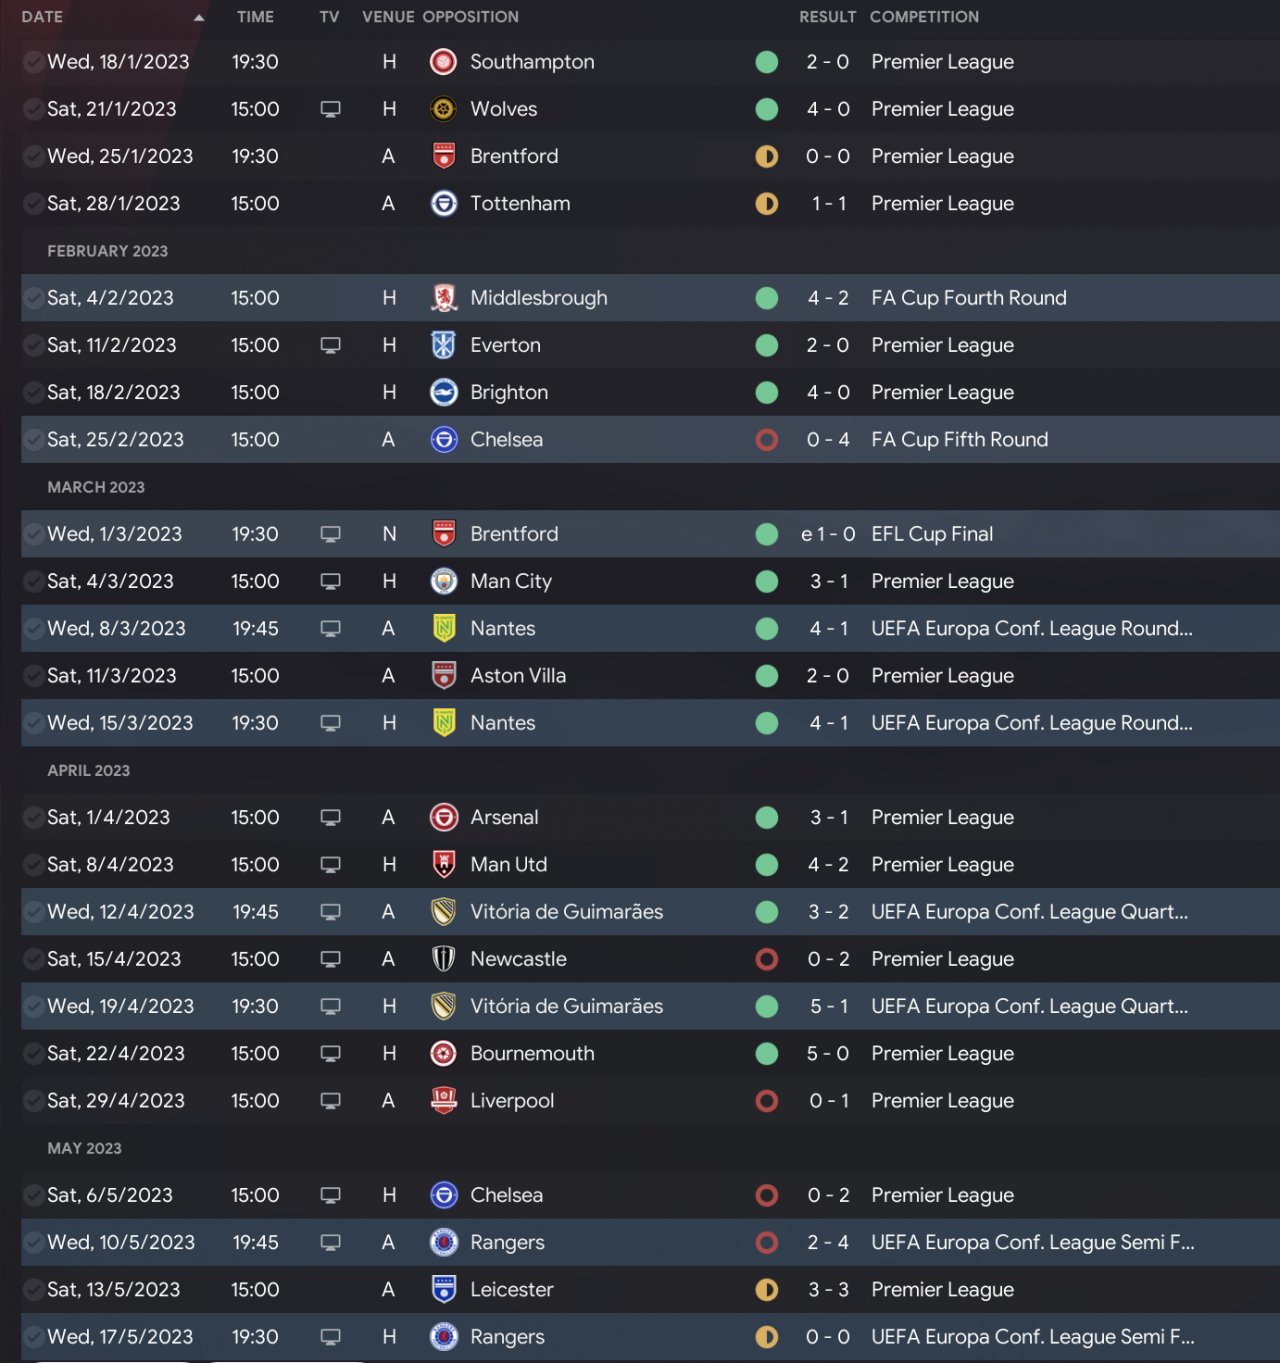Toggle the checkmark for the Sat 4/2/2023 fixture
The height and width of the screenshot is (1363, 1280).
(32, 298)
